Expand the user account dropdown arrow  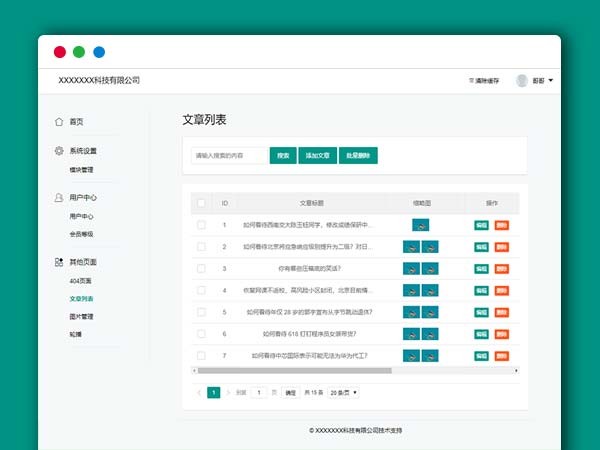tap(551, 80)
